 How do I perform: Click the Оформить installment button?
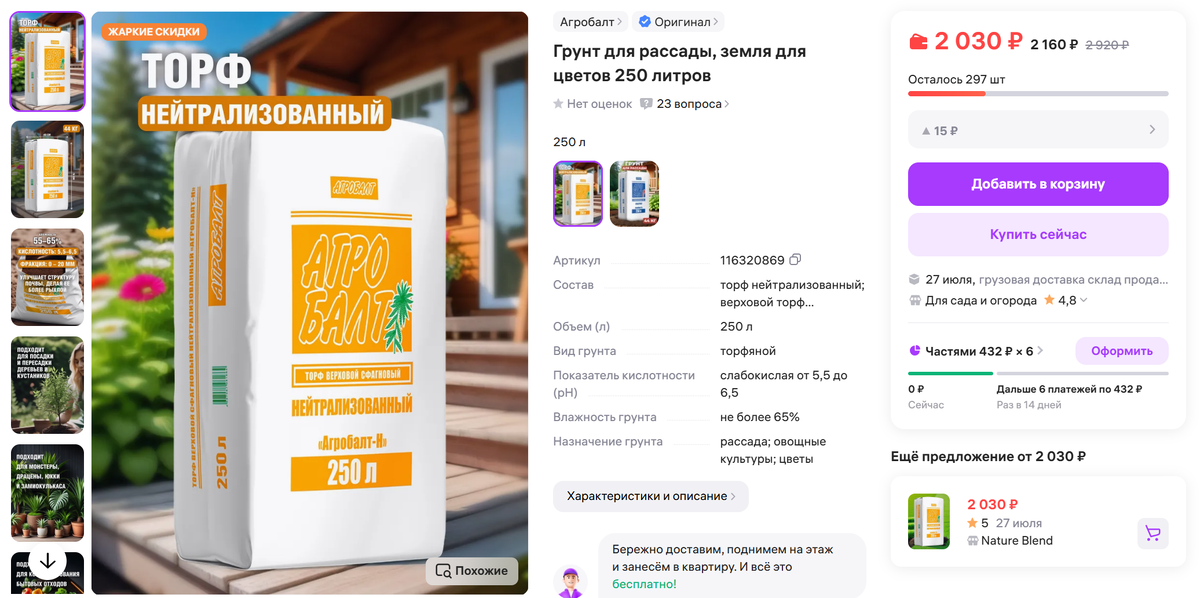click(1121, 351)
